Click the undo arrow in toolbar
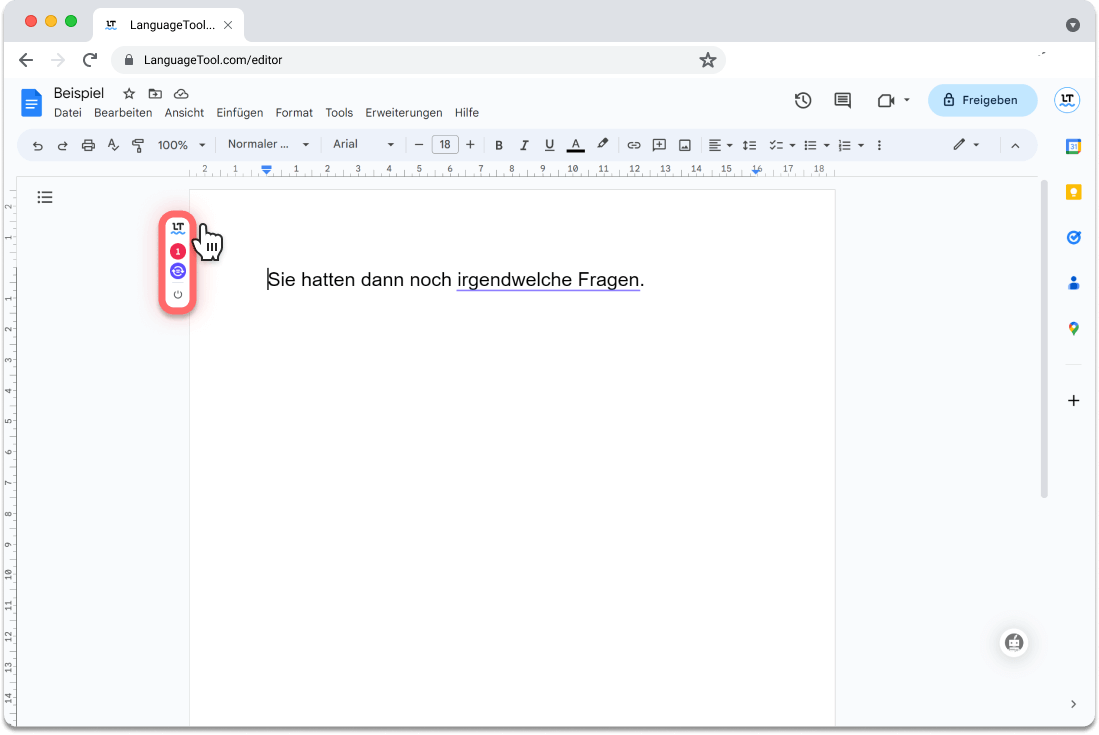 [38, 145]
